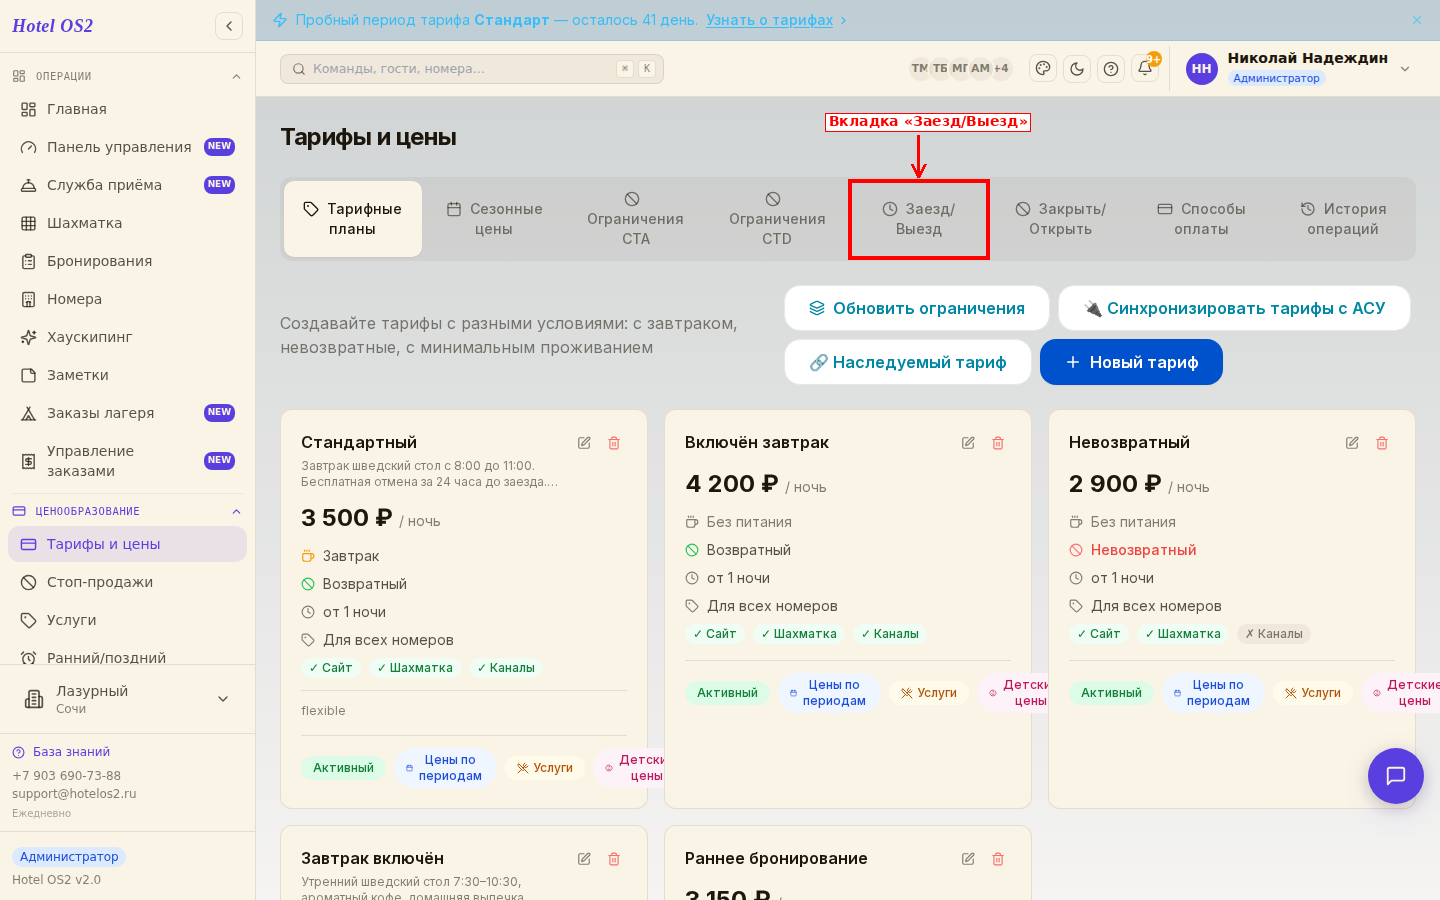The width and height of the screenshot is (1440, 900).
Task: Open Номера in sidebar
Action: pos(127,299)
